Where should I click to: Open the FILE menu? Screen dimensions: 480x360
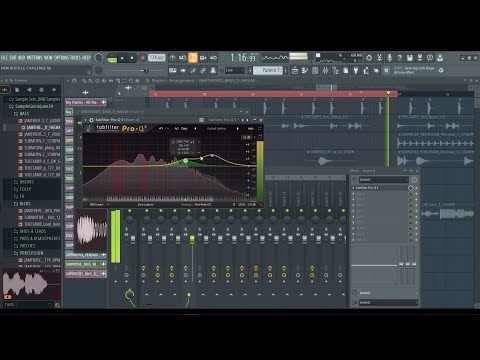point(4,58)
